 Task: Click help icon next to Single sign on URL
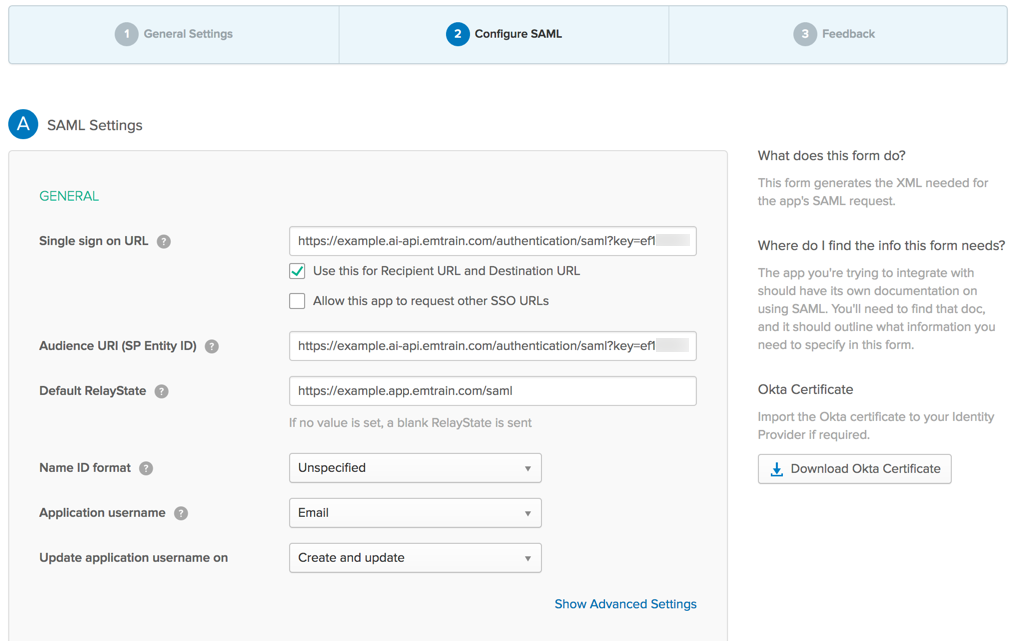point(164,241)
